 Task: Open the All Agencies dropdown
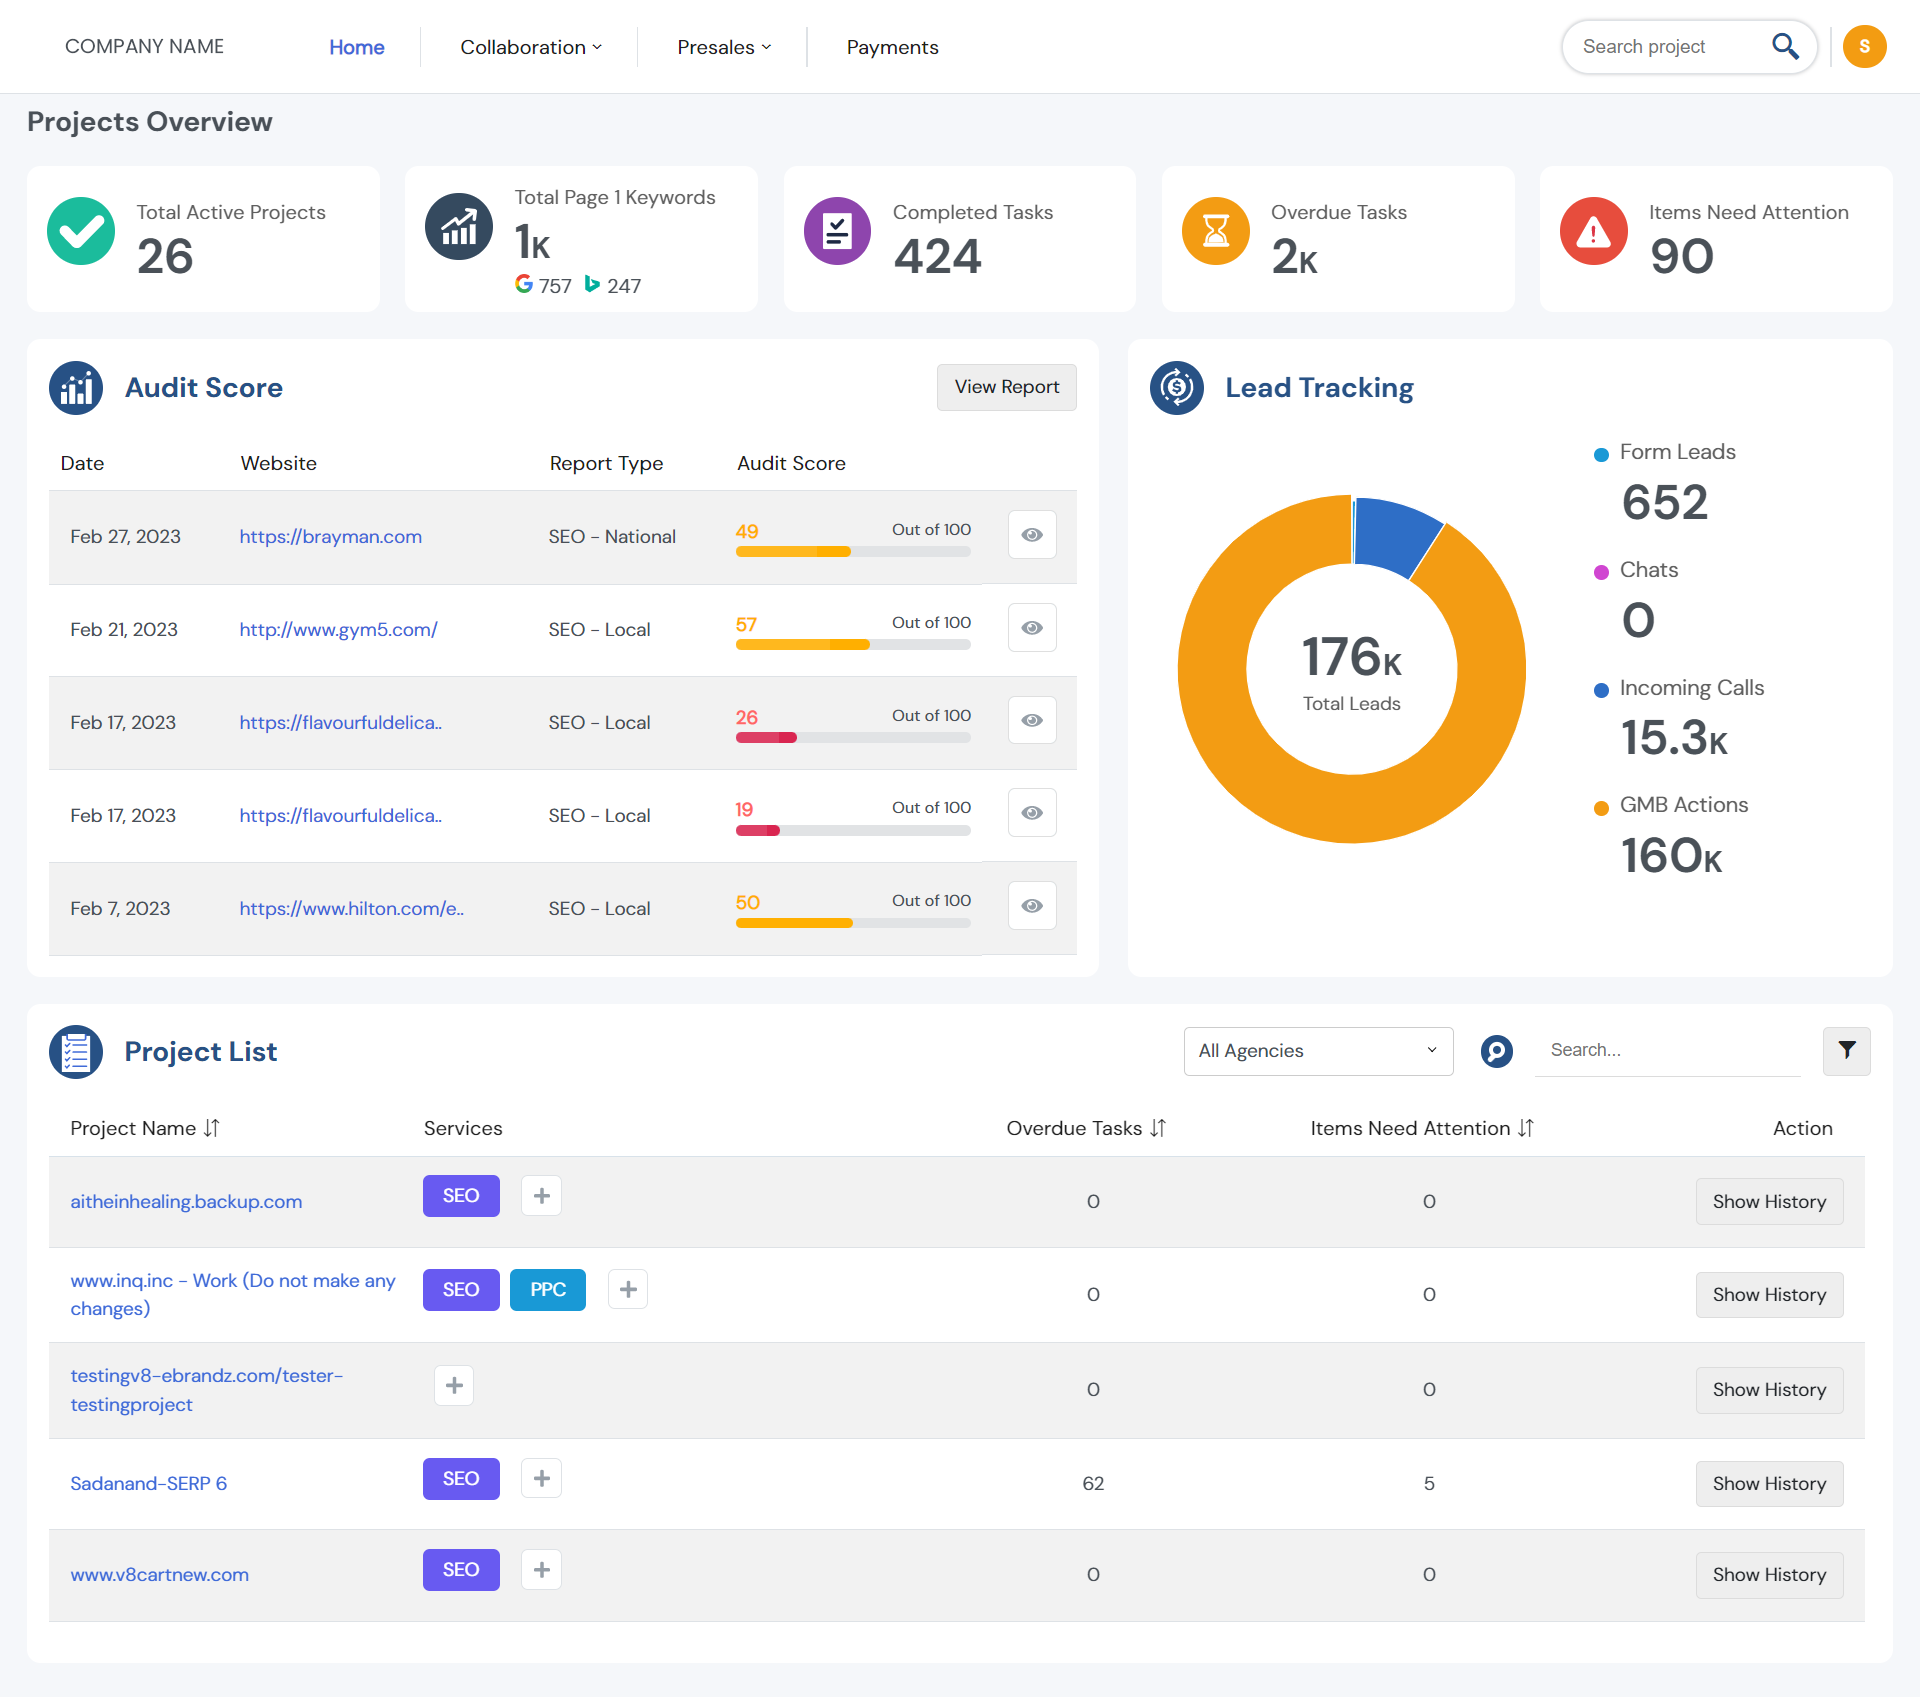pos(1318,1051)
